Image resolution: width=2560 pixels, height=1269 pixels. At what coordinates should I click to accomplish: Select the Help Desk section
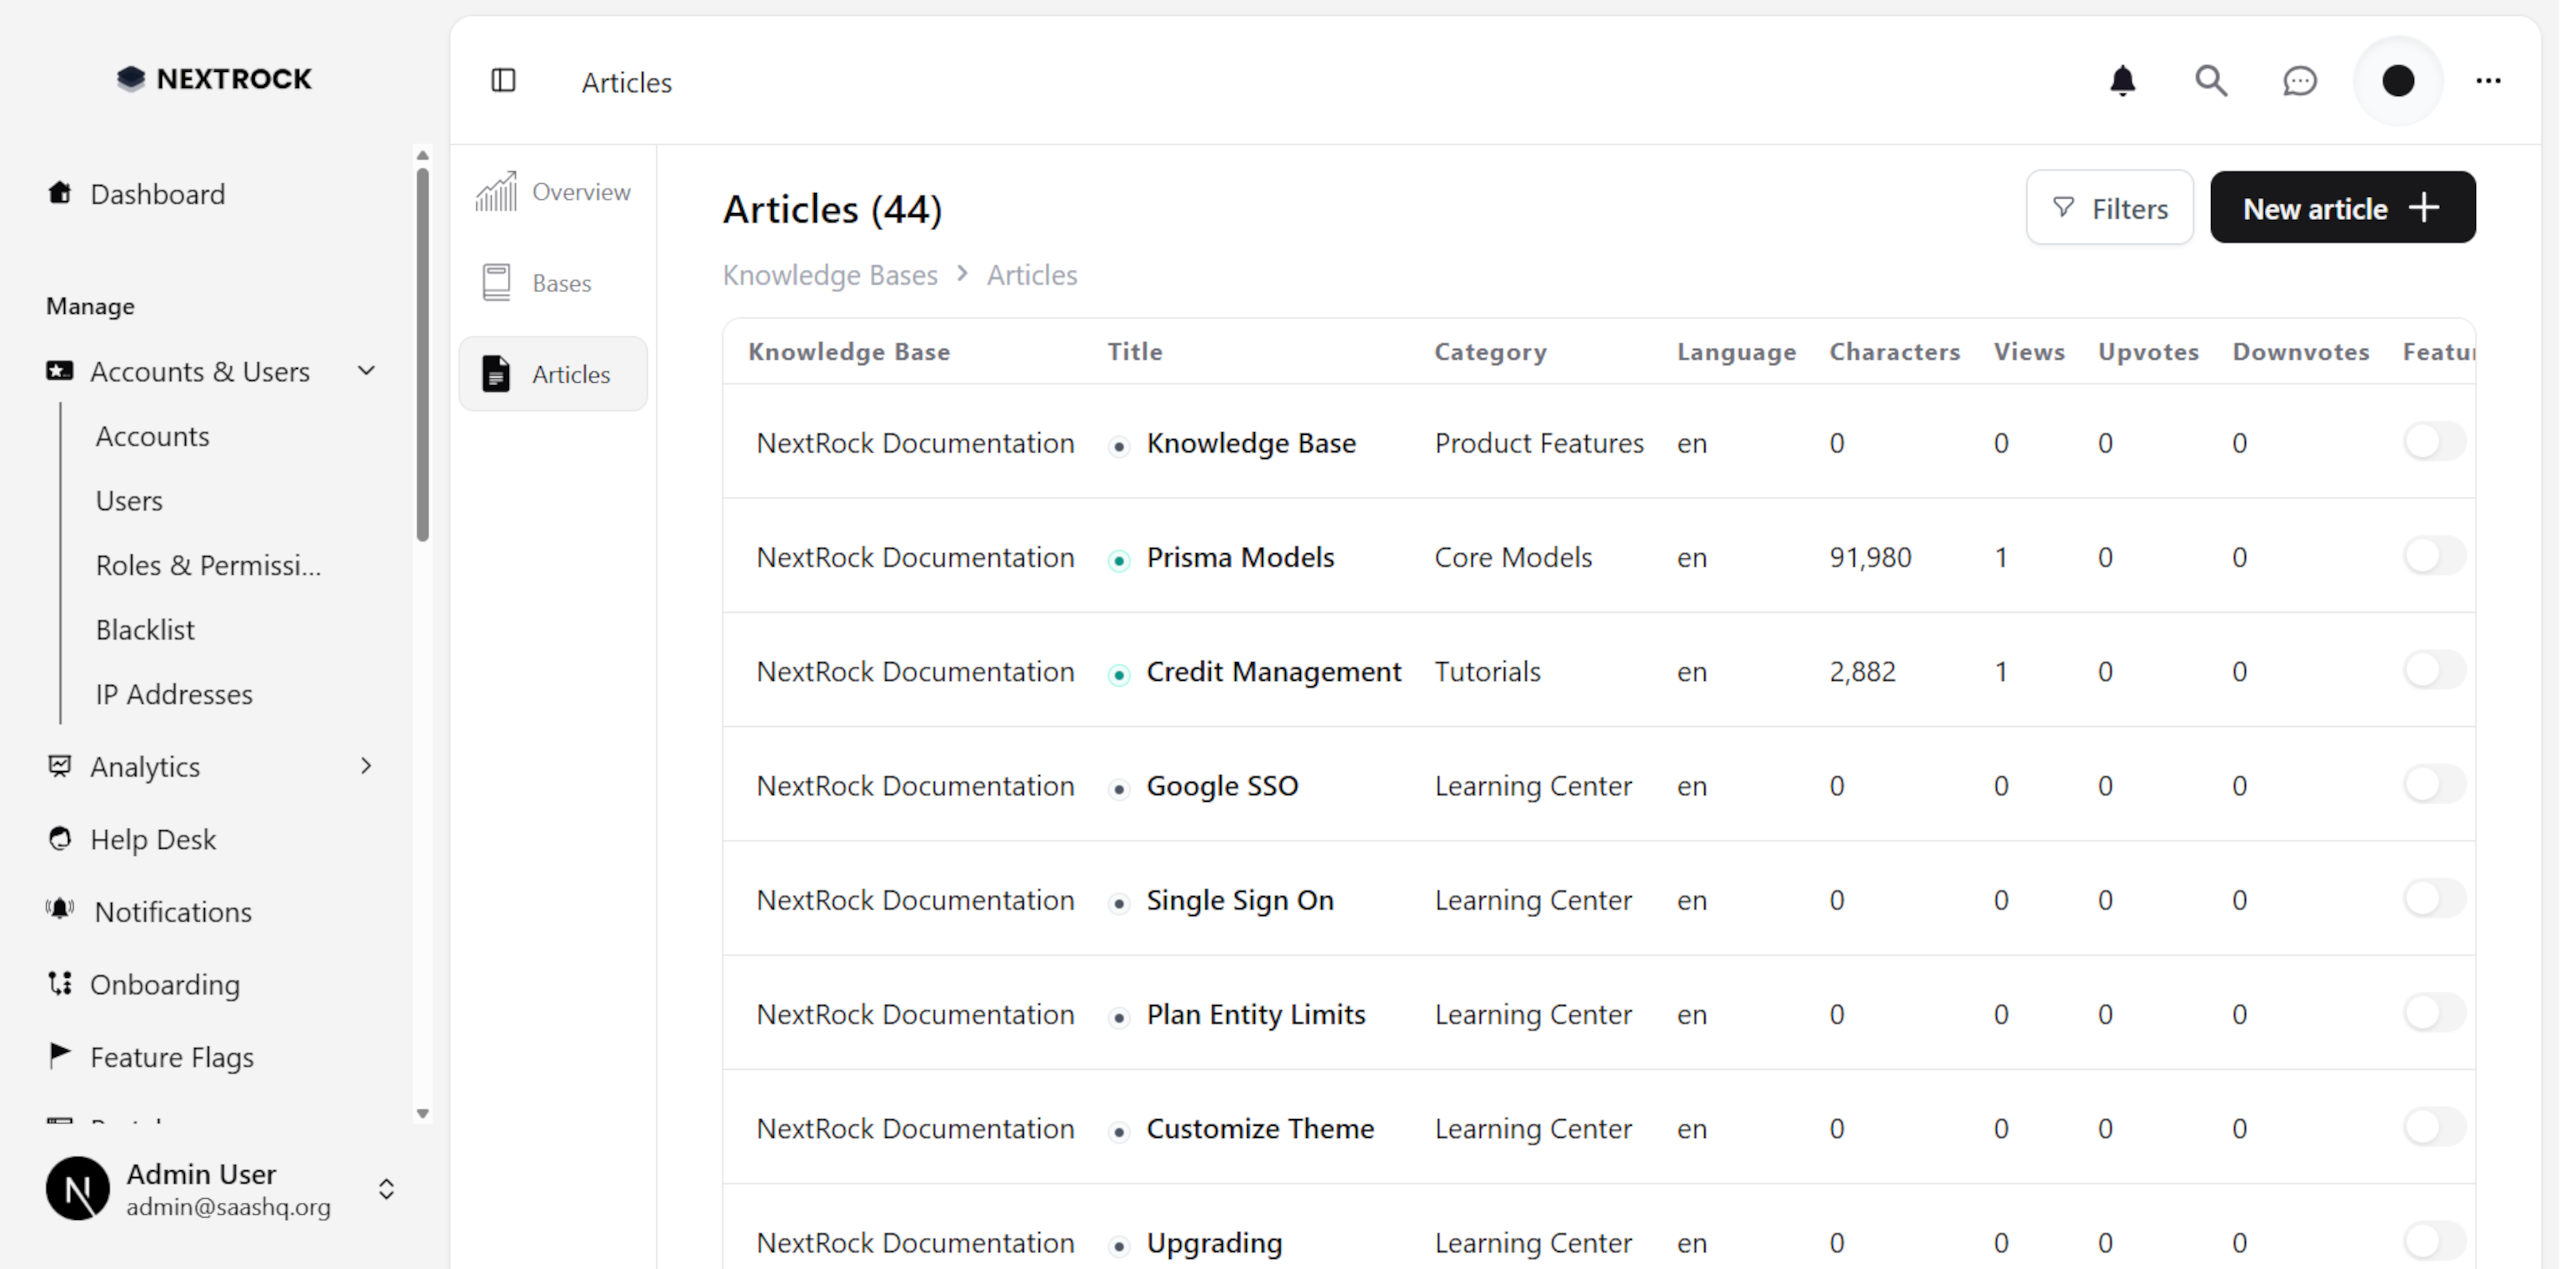pos(153,839)
